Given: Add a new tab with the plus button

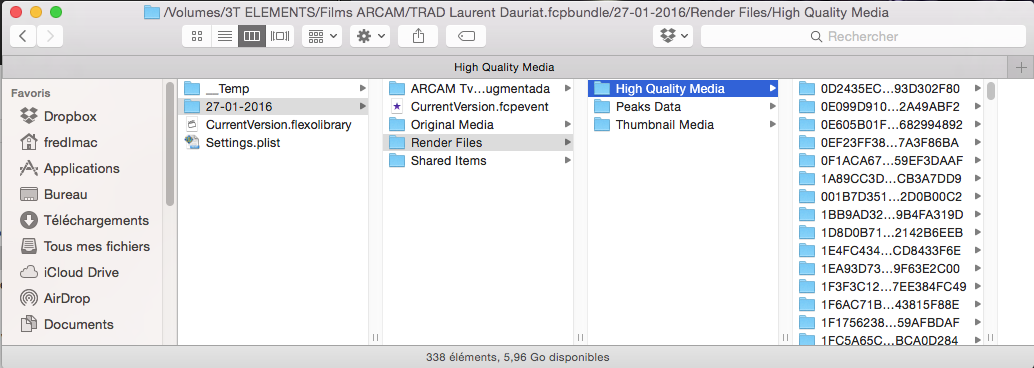Looking at the screenshot, I should [x=1021, y=67].
